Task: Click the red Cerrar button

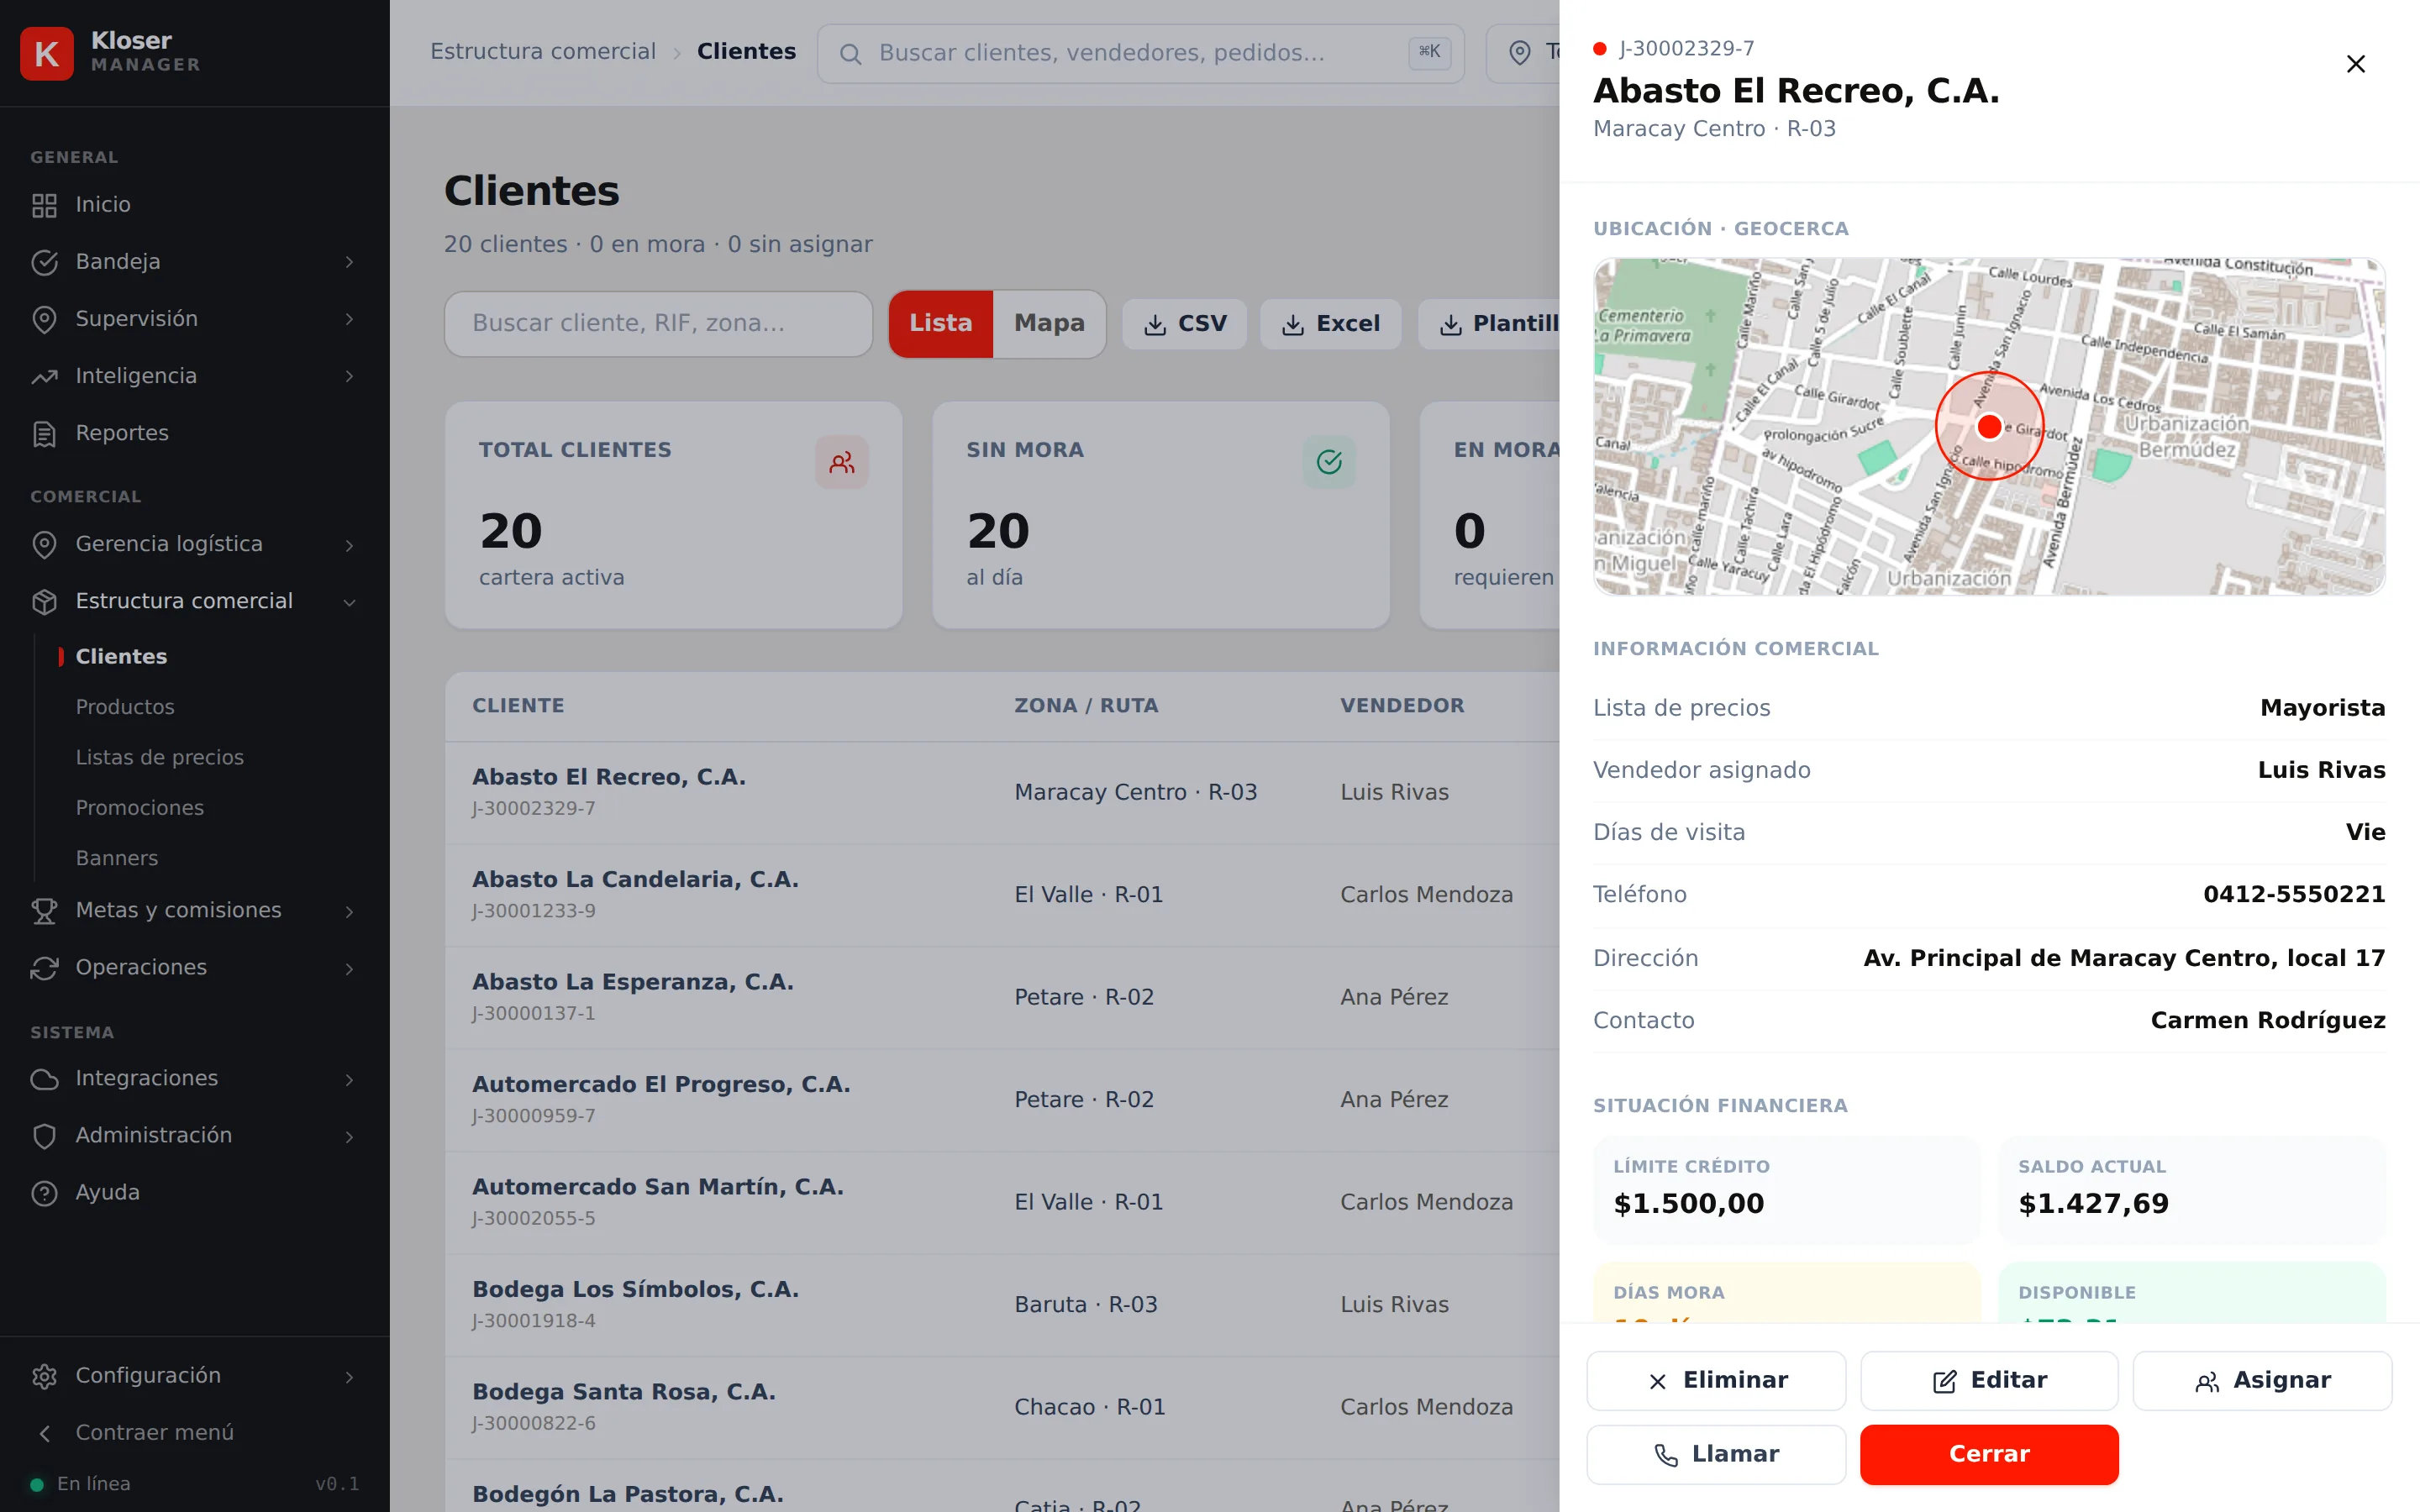Action: tap(1989, 1454)
